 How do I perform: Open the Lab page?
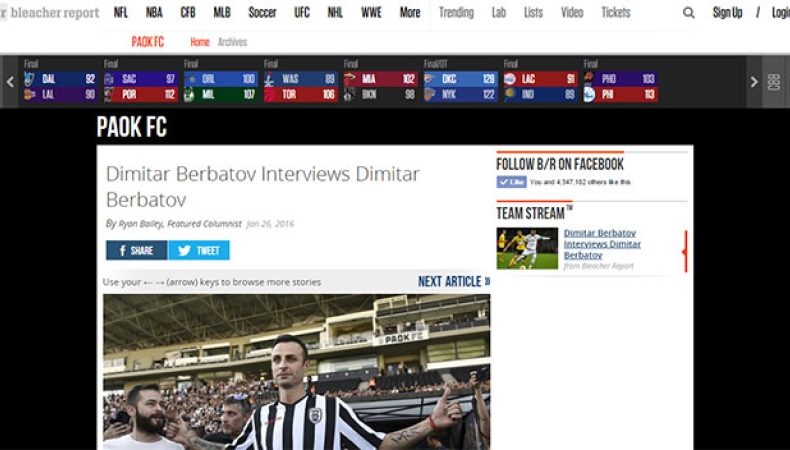pos(499,13)
